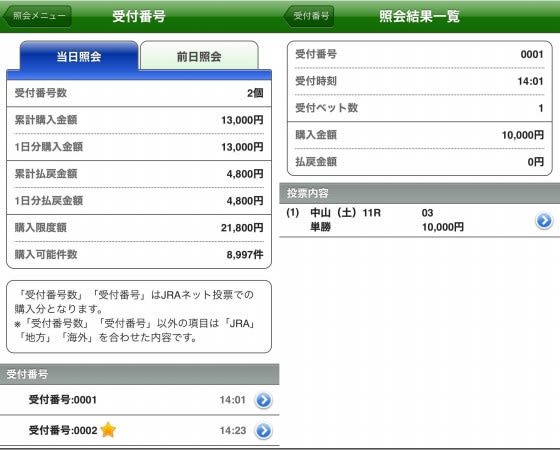Switch to the 前日照会 tab

199,56
